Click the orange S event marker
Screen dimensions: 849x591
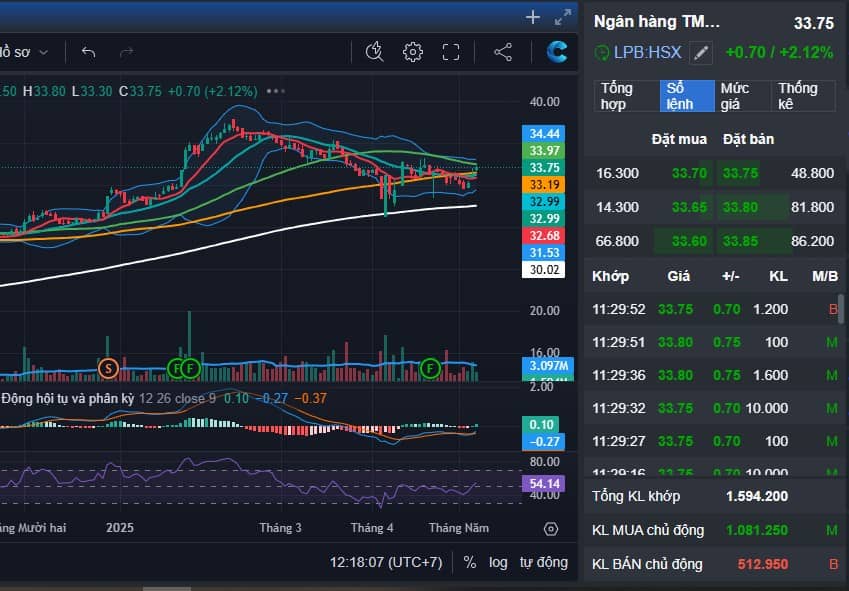108,369
